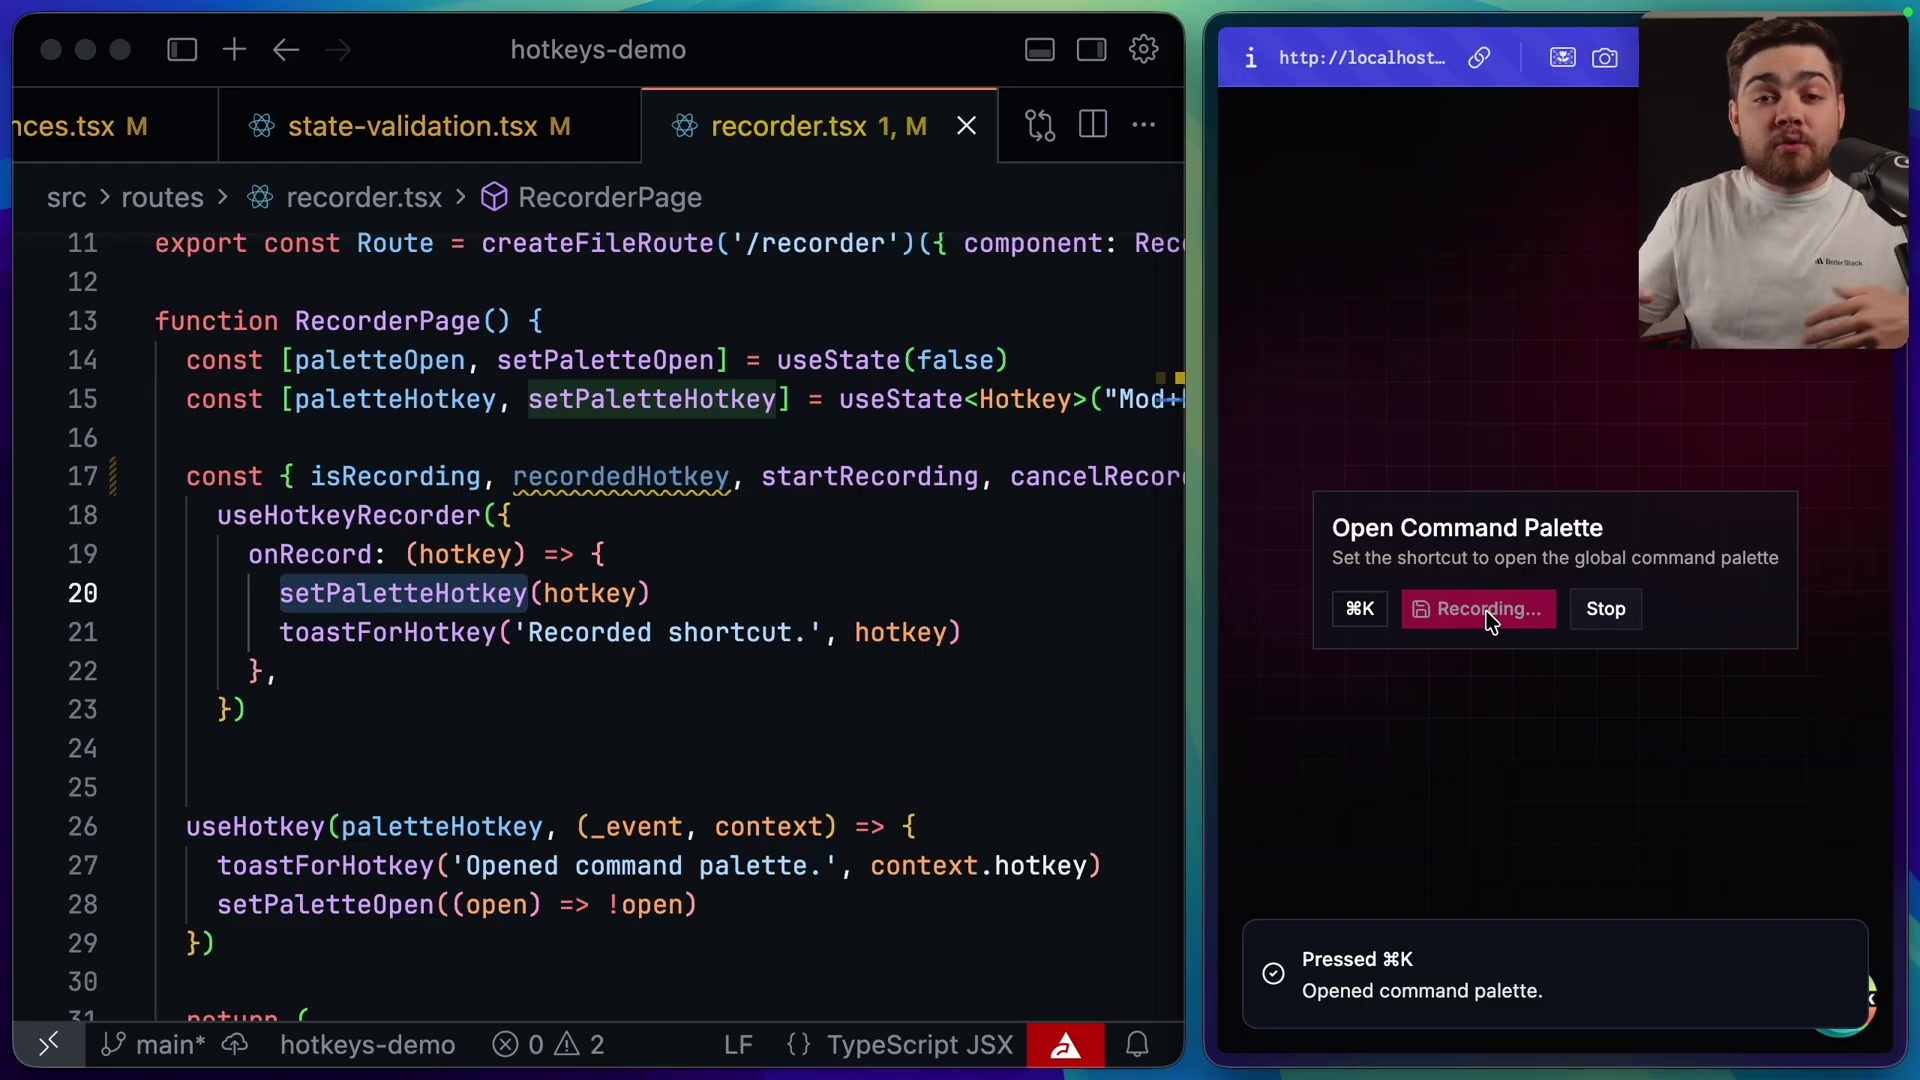Open the notifications bell in the status bar

[1137, 1044]
